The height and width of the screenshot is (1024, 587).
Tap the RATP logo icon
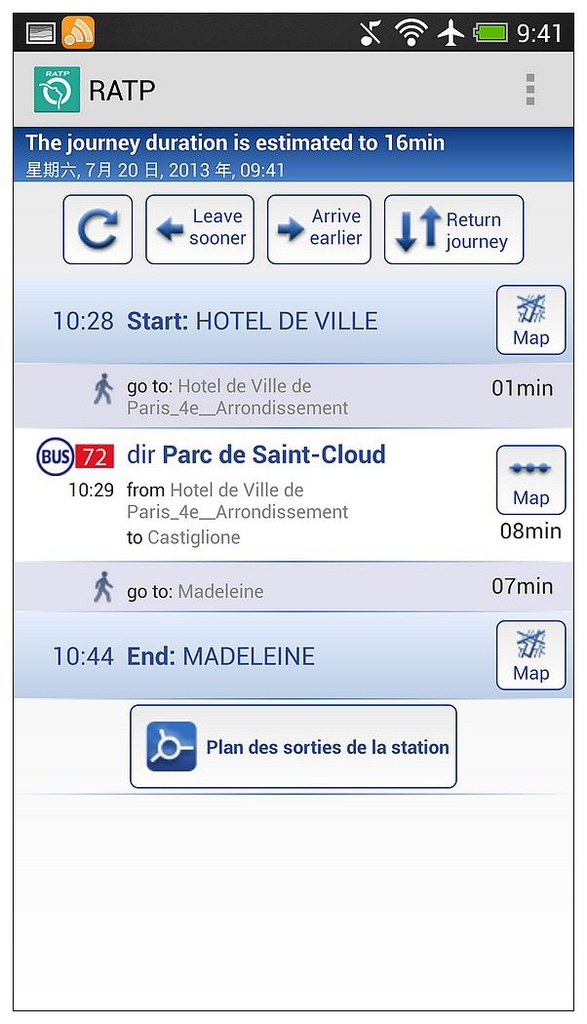(57, 89)
